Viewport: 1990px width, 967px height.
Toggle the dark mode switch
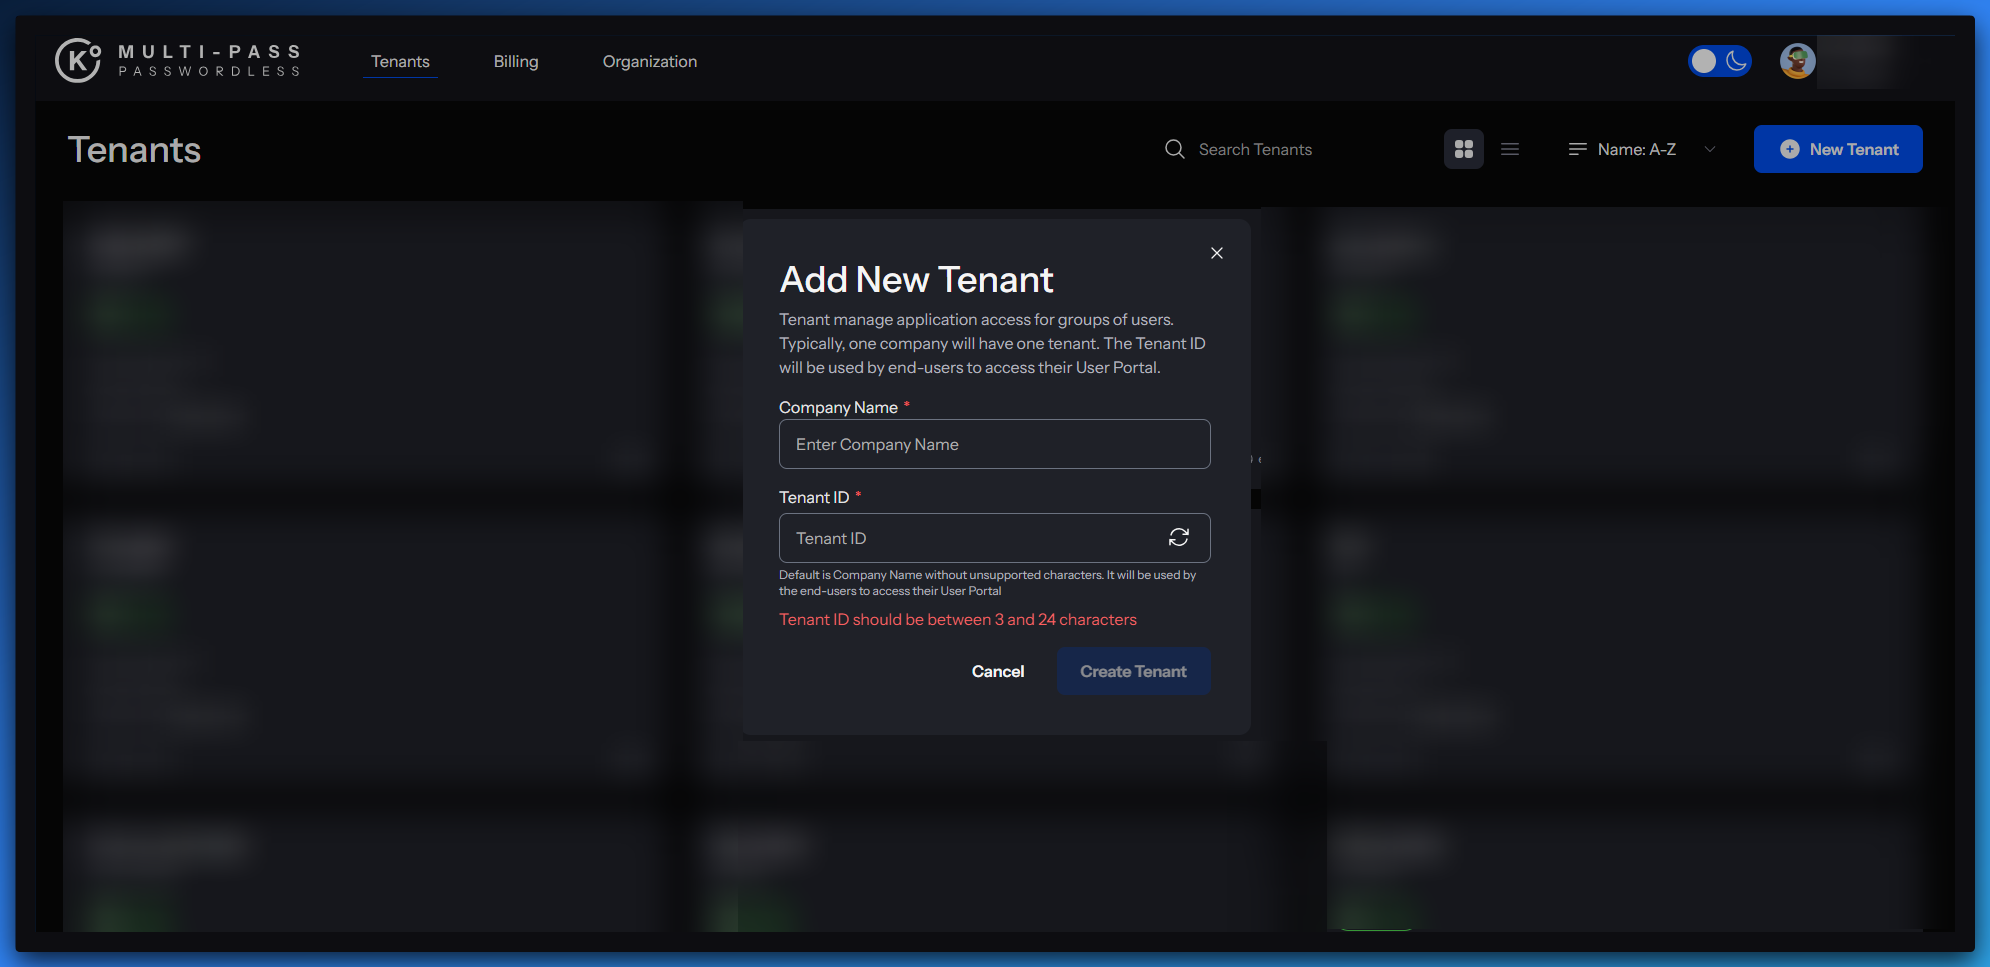point(1720,61)
